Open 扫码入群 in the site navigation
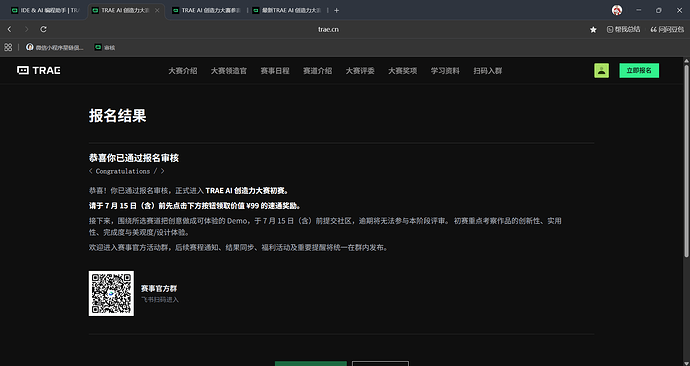This screenshot has height=366, width=690. coord(488,71)
